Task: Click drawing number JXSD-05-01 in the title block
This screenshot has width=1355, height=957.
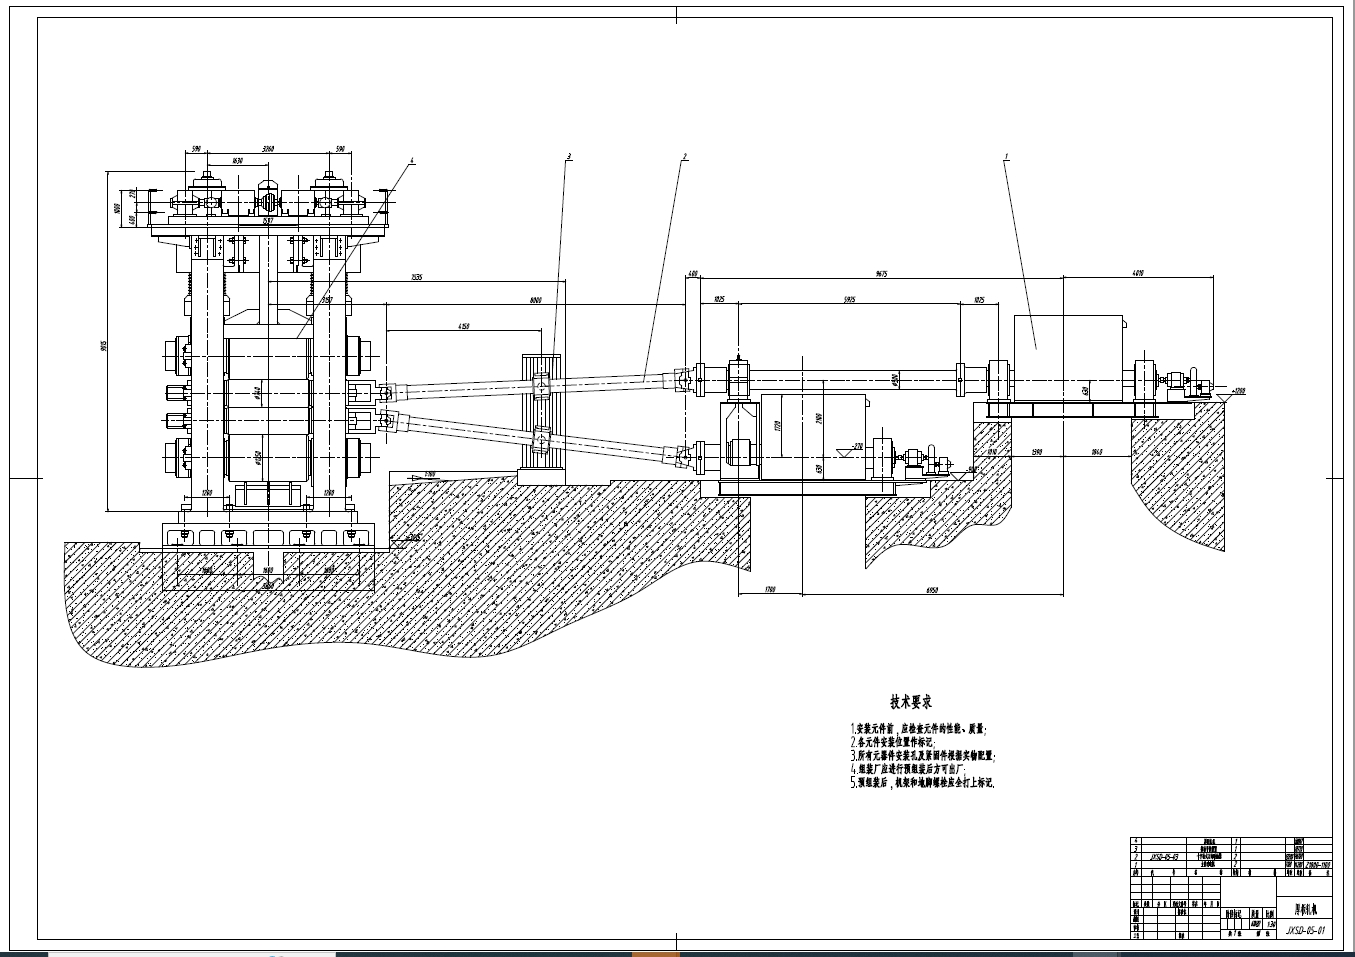Action: pos(1305,929)
